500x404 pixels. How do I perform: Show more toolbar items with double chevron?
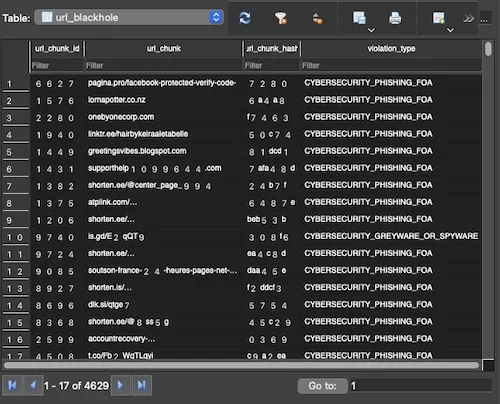click(x=468, y=18)
